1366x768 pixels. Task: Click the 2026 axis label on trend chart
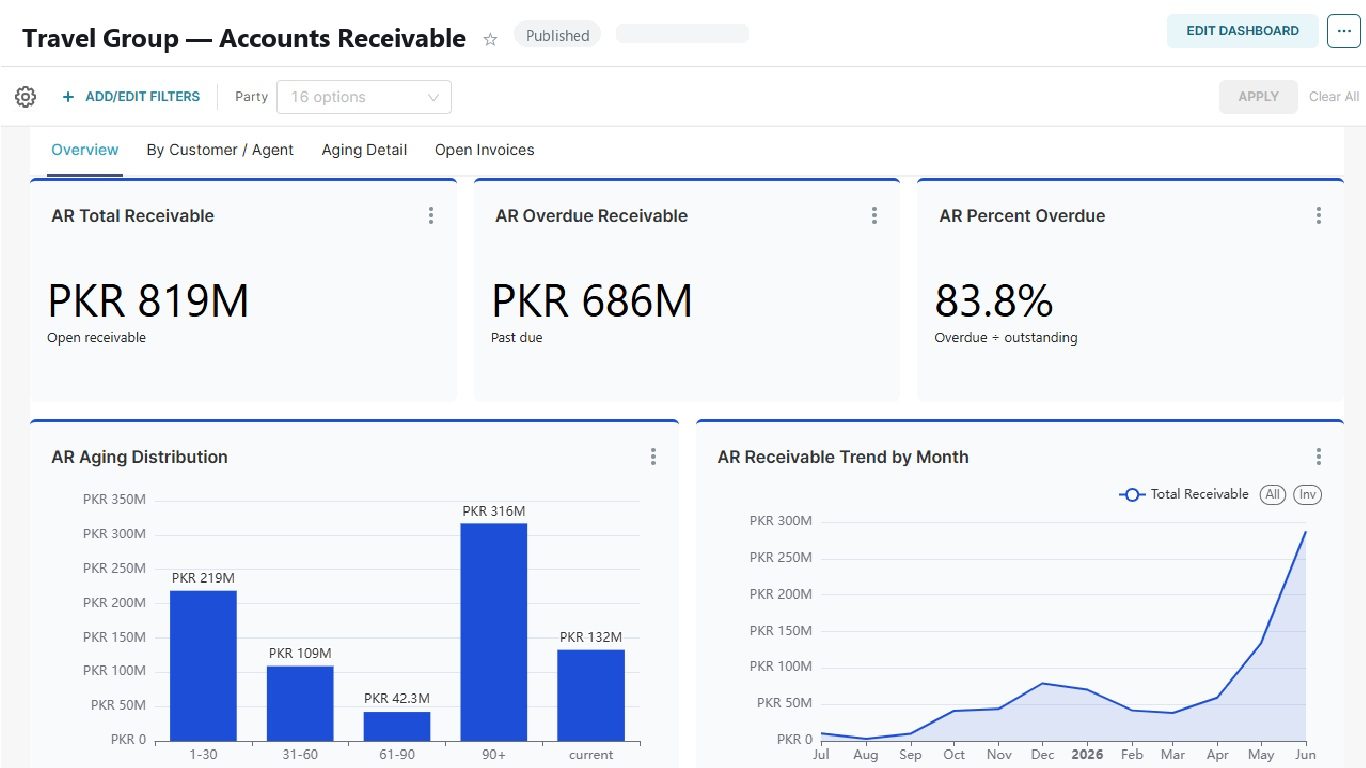[1087, 754]
